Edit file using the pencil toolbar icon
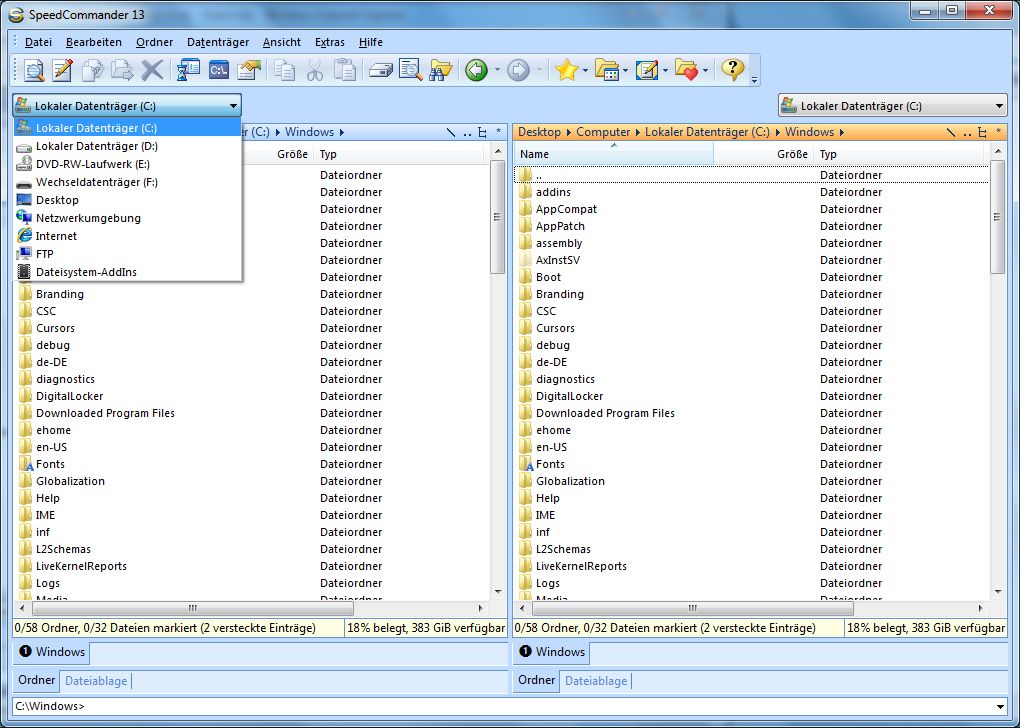1020x728 pixels. 61,70
